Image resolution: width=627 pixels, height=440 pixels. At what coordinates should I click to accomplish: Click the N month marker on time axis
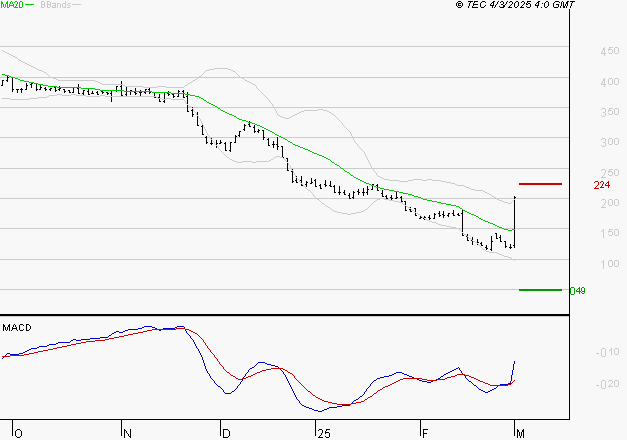coord(127,434)
